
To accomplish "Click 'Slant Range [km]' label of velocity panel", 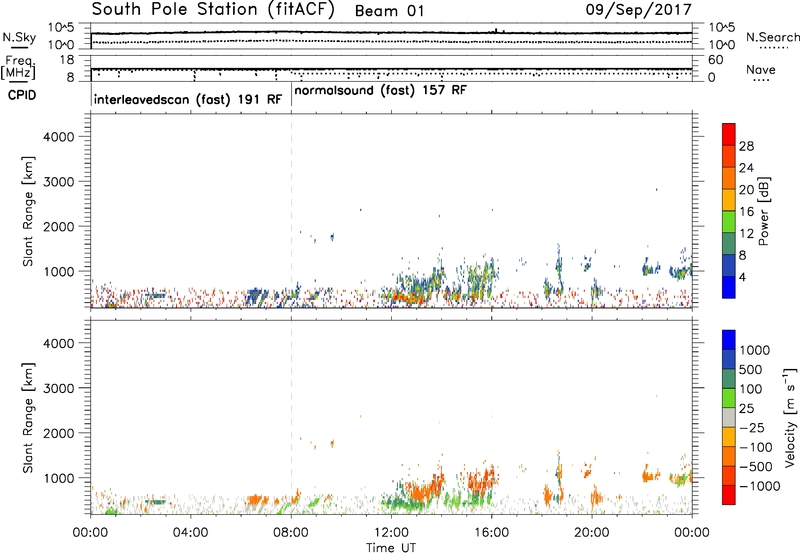I will tap(28, 418).
